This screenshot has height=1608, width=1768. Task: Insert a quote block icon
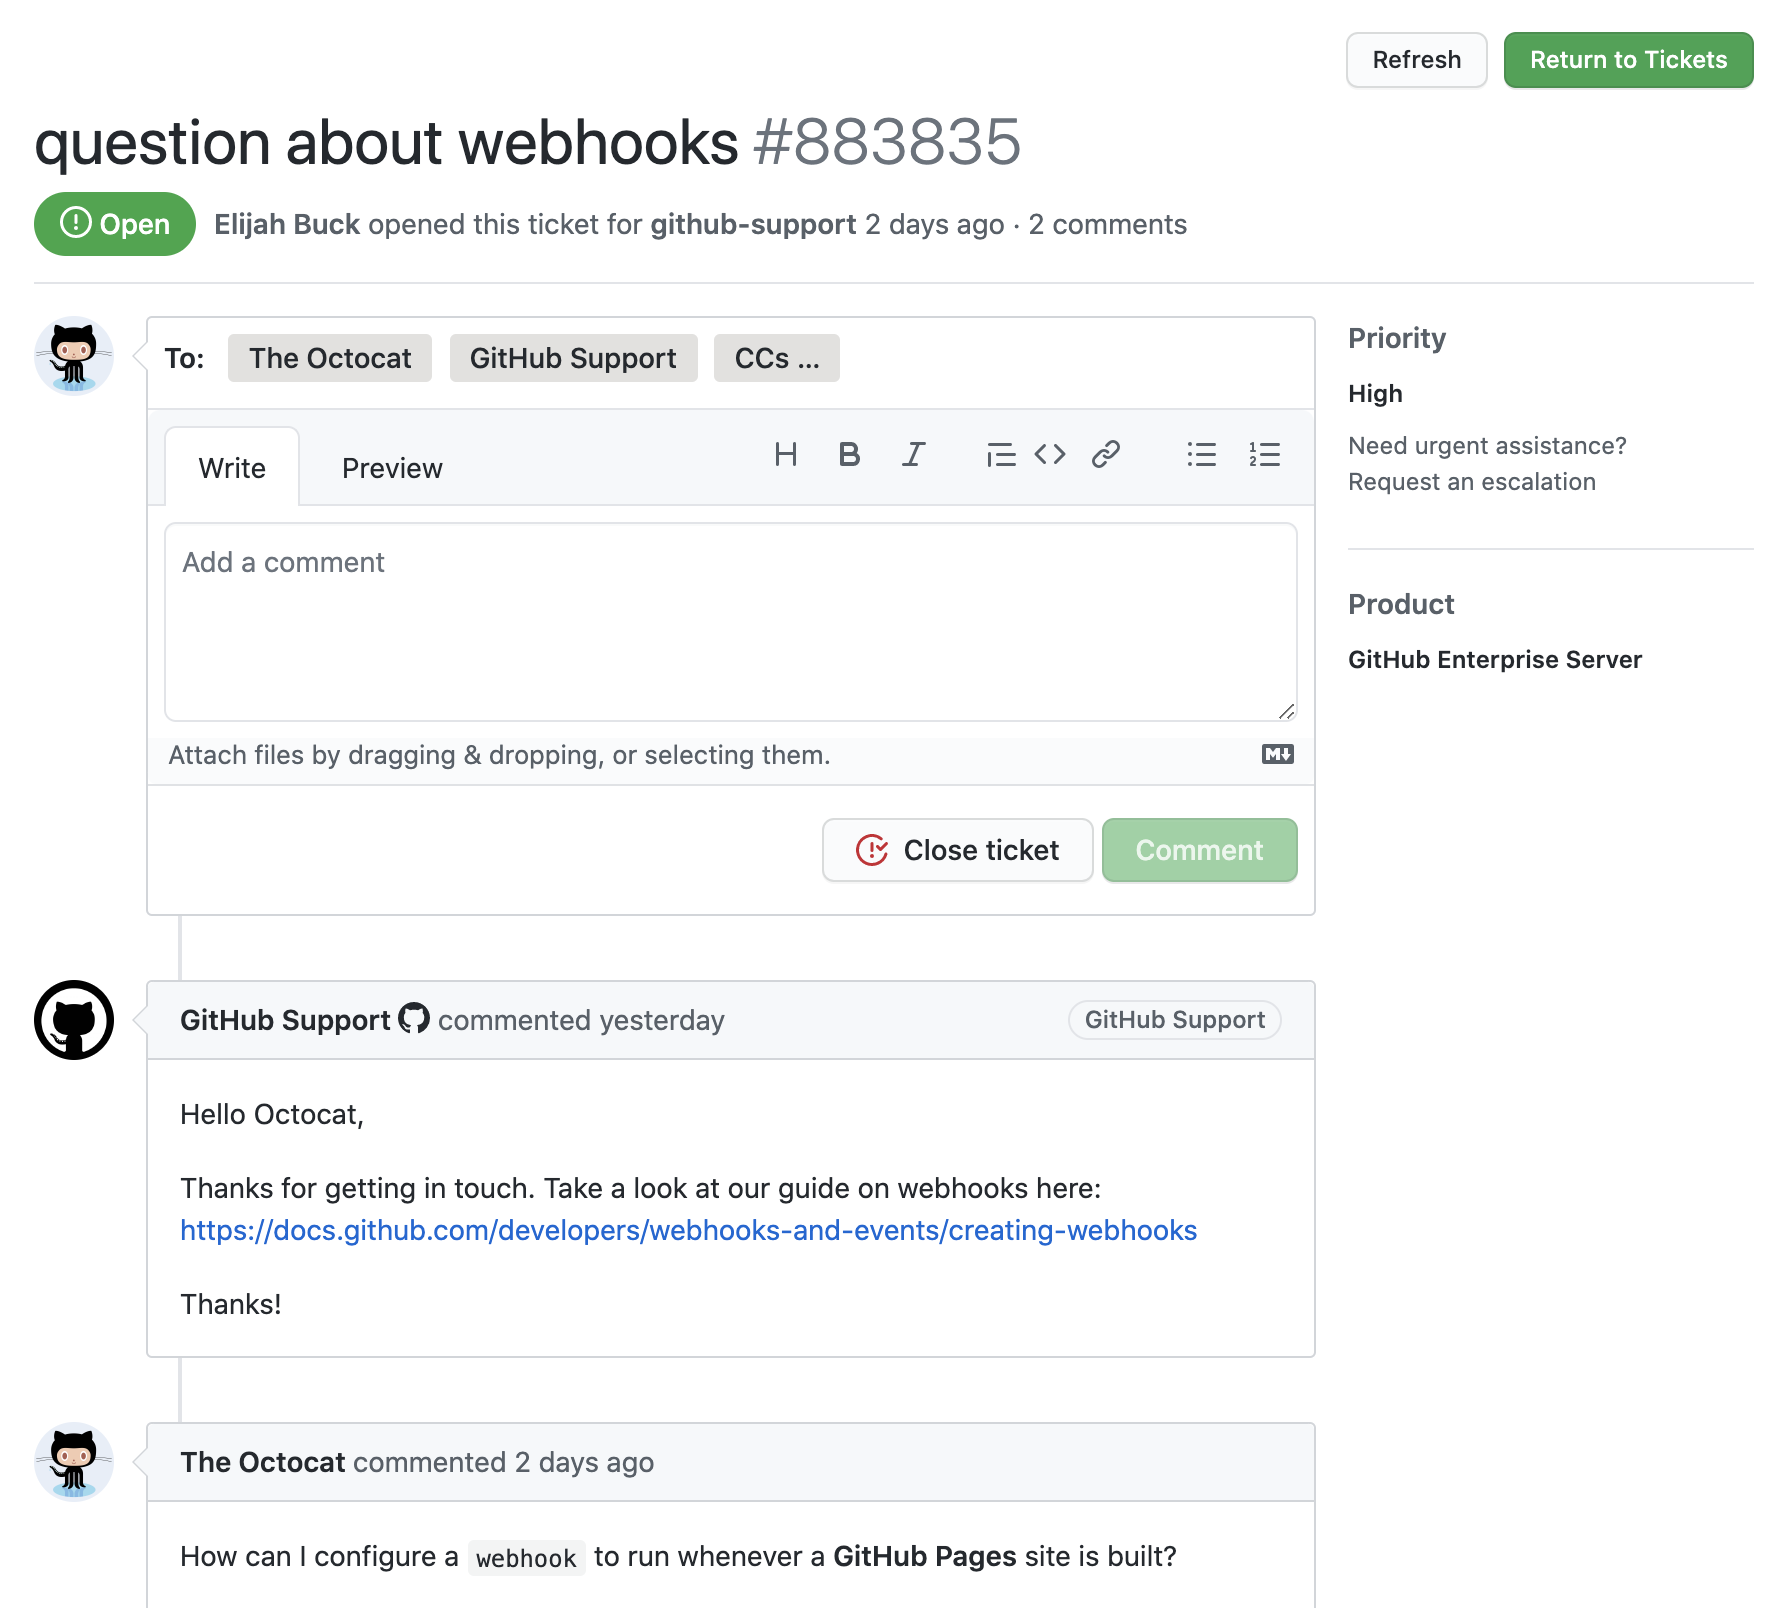point(1000,455)
